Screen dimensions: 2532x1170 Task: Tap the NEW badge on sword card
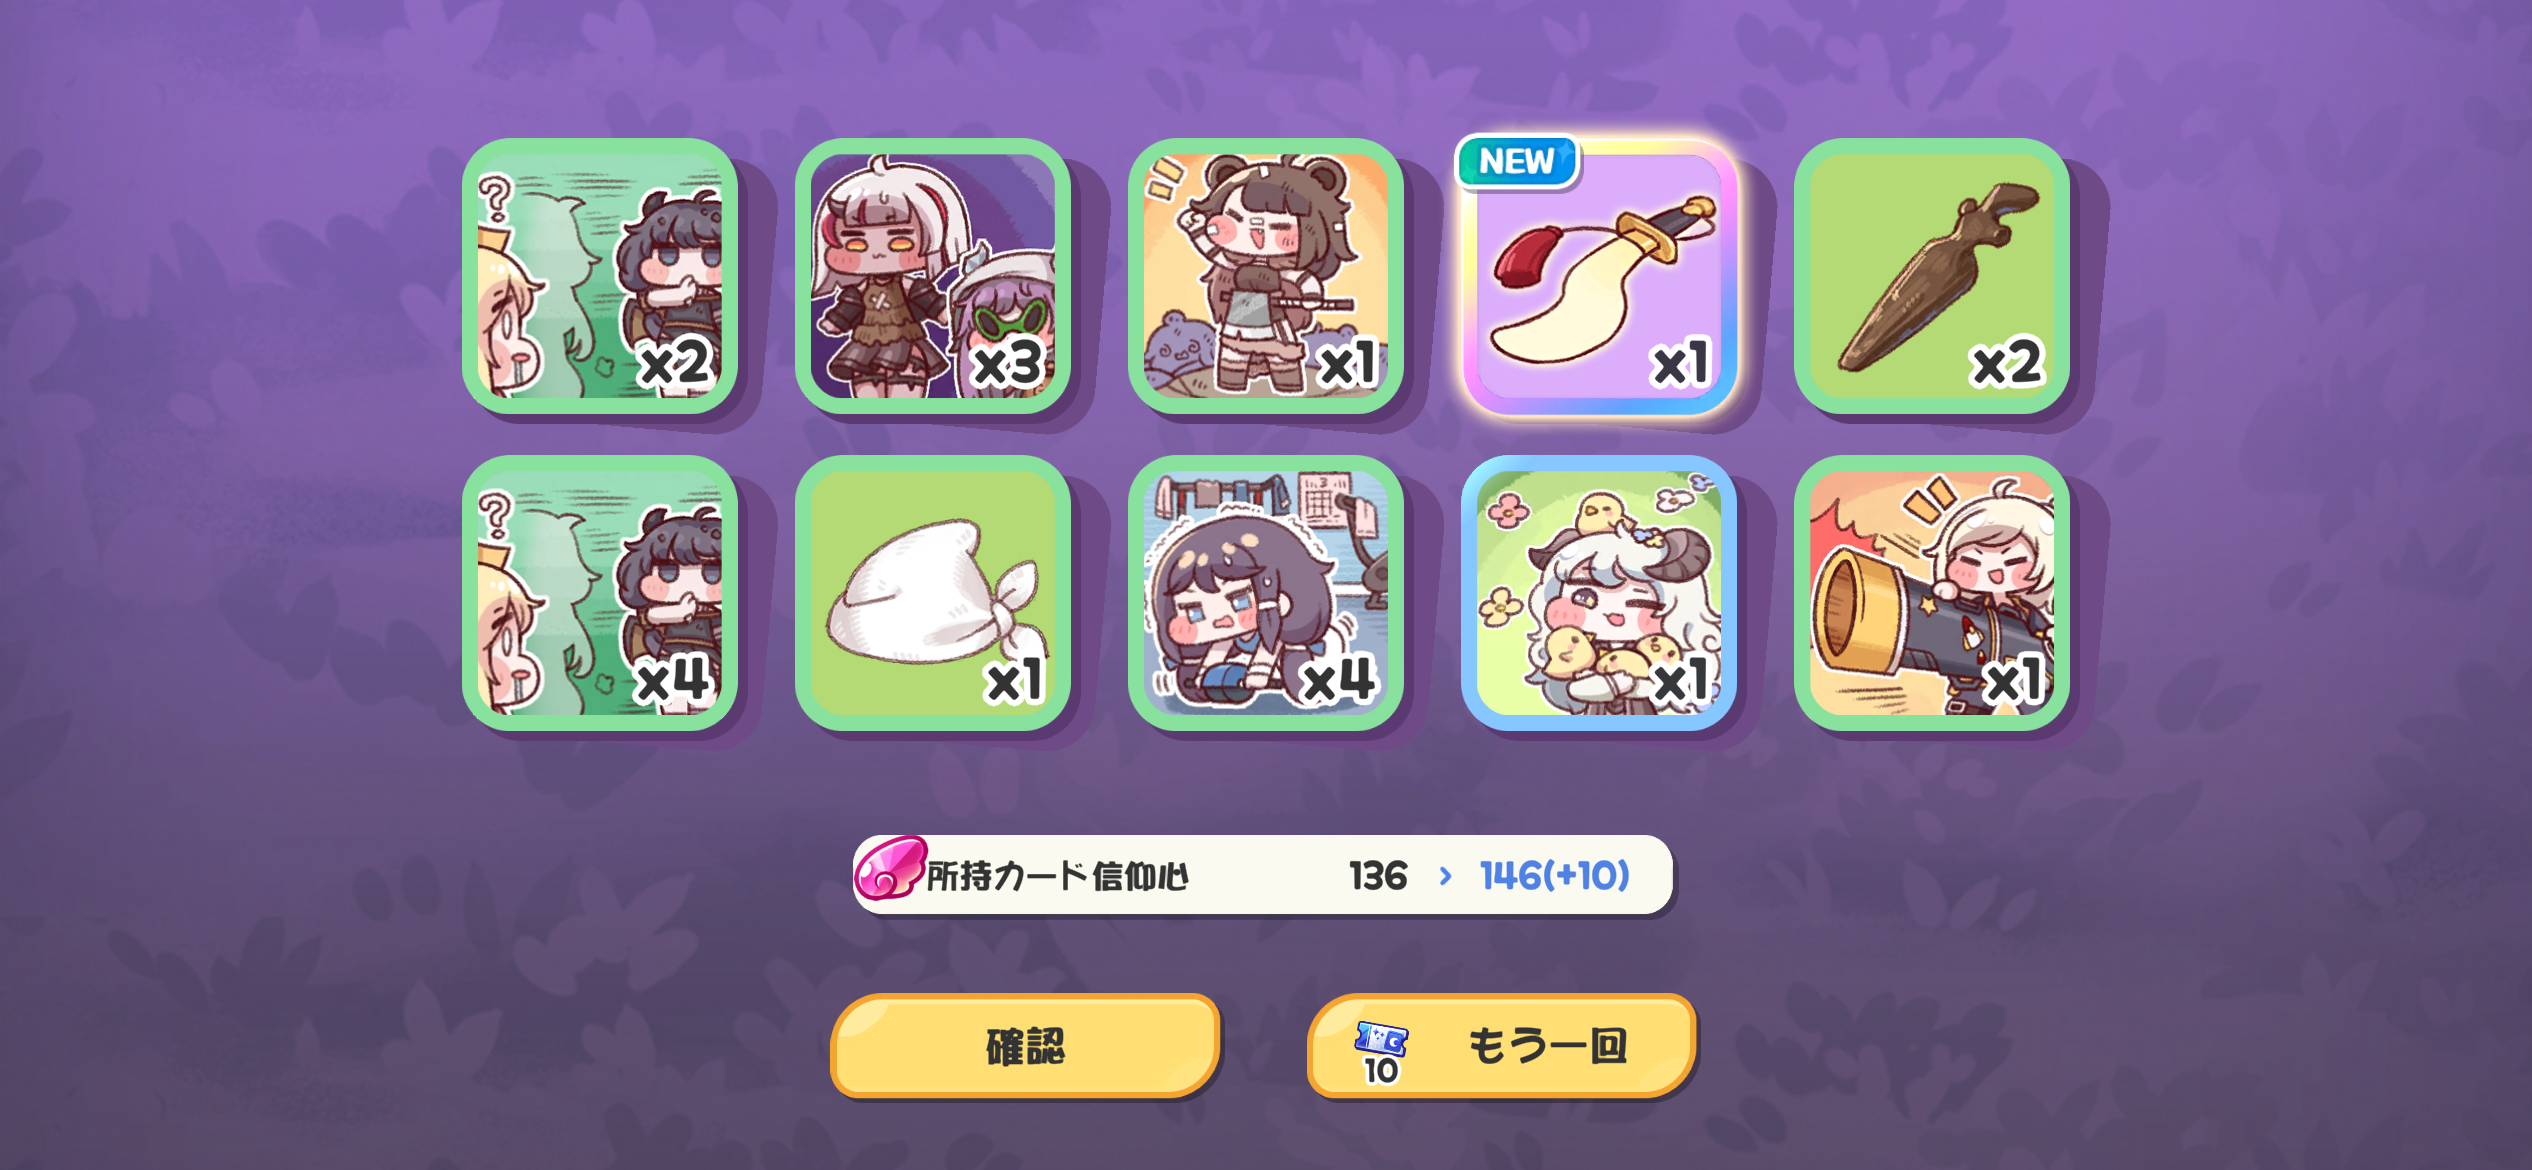pos(1517,161)
